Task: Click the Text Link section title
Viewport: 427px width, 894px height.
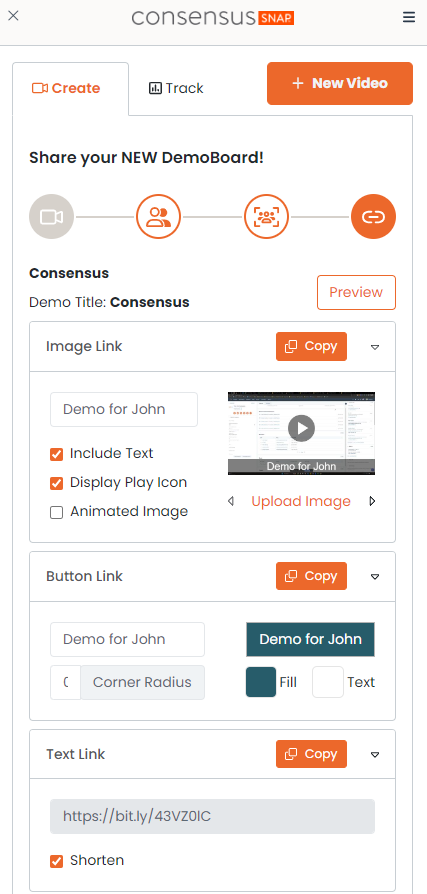Action: coord(75,754)
